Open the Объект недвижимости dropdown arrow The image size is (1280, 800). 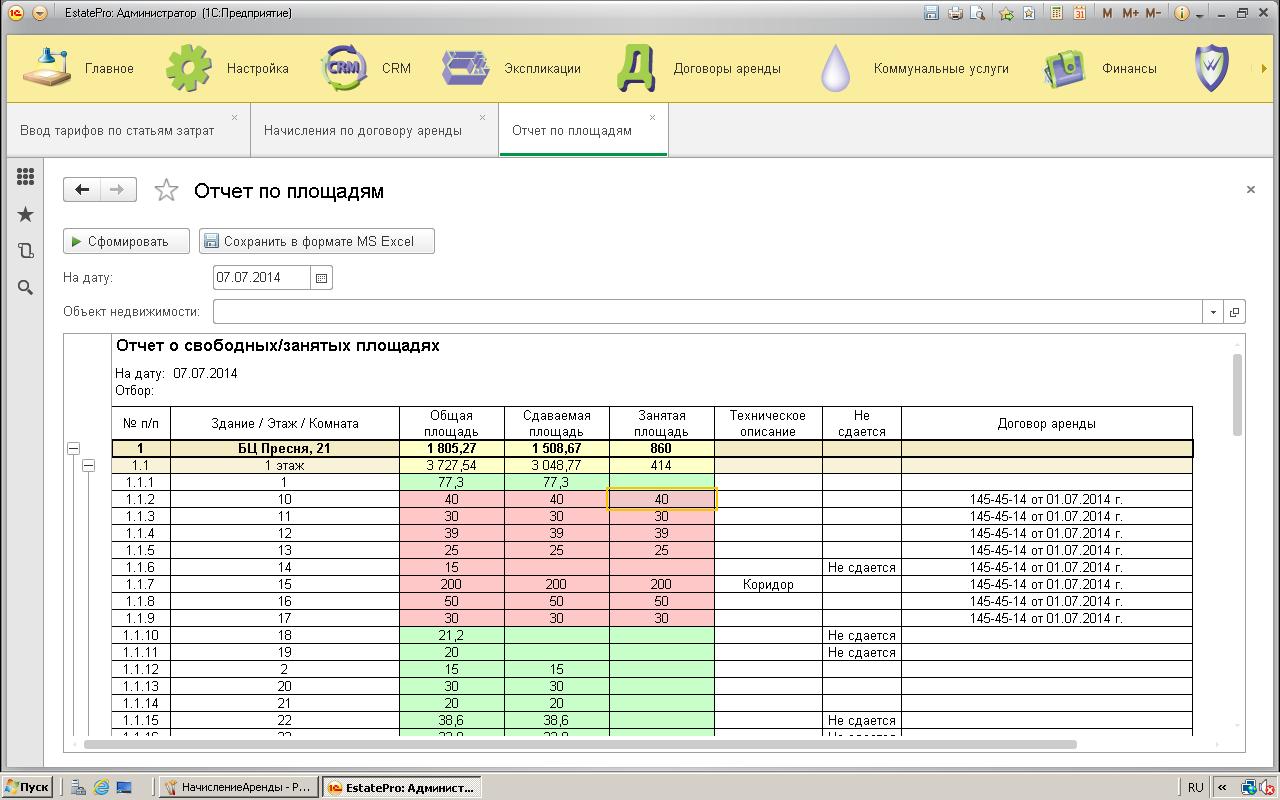tap(1213, 312)
